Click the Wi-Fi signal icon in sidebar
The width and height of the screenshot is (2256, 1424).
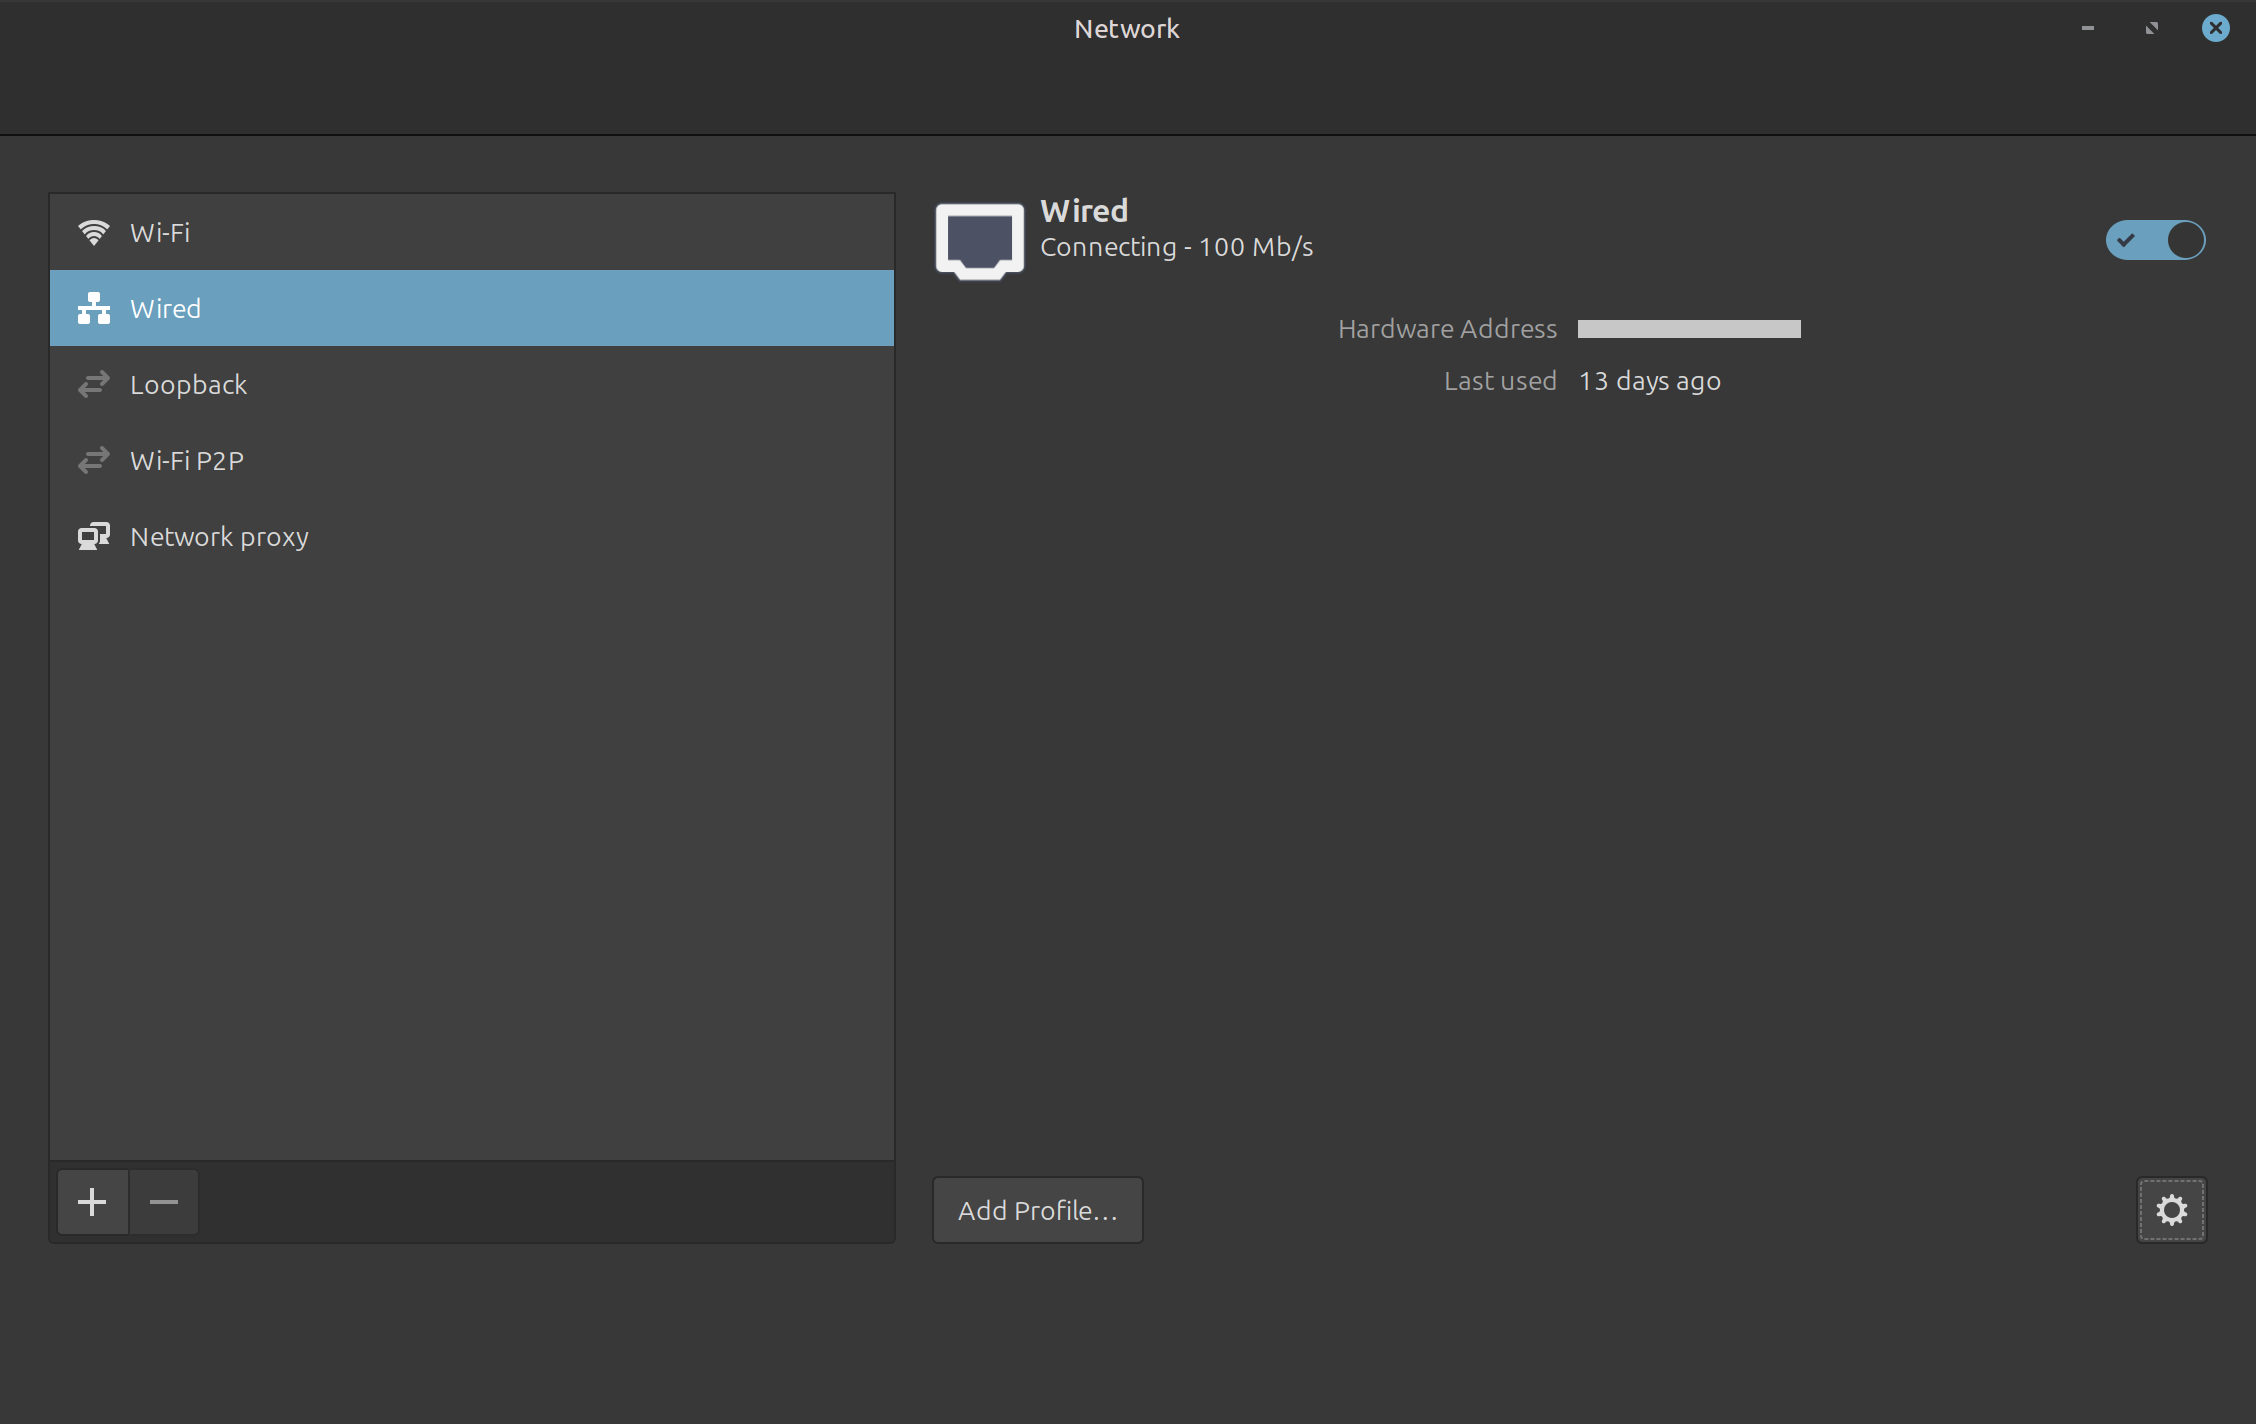click(x=94, y=232)
